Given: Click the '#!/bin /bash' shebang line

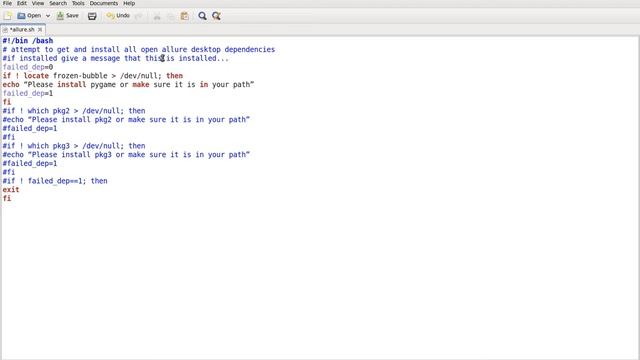Looking at the screenshot, I should tap(28, 41).
